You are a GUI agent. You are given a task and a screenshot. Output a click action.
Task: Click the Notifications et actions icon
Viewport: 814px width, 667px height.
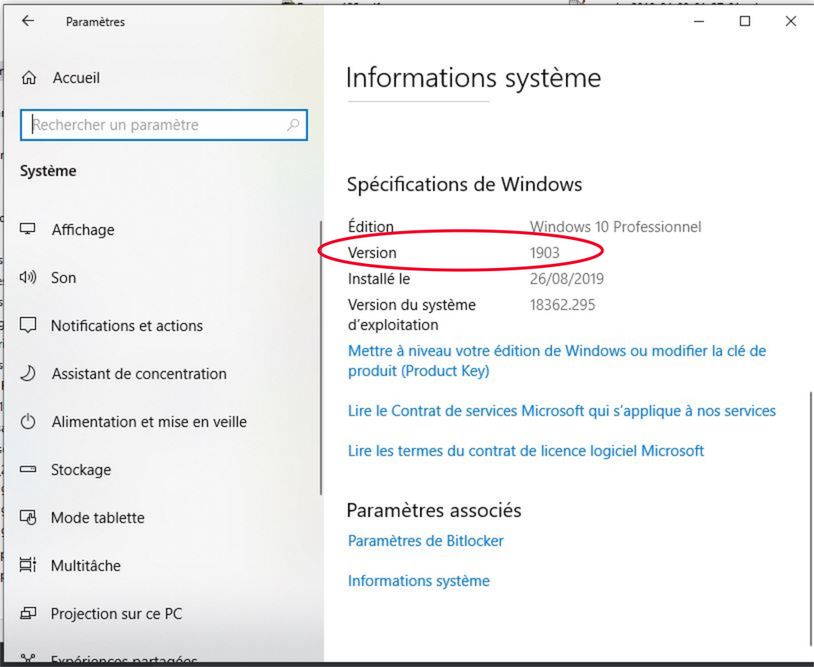pyautogui.click(x=28, y=326)
